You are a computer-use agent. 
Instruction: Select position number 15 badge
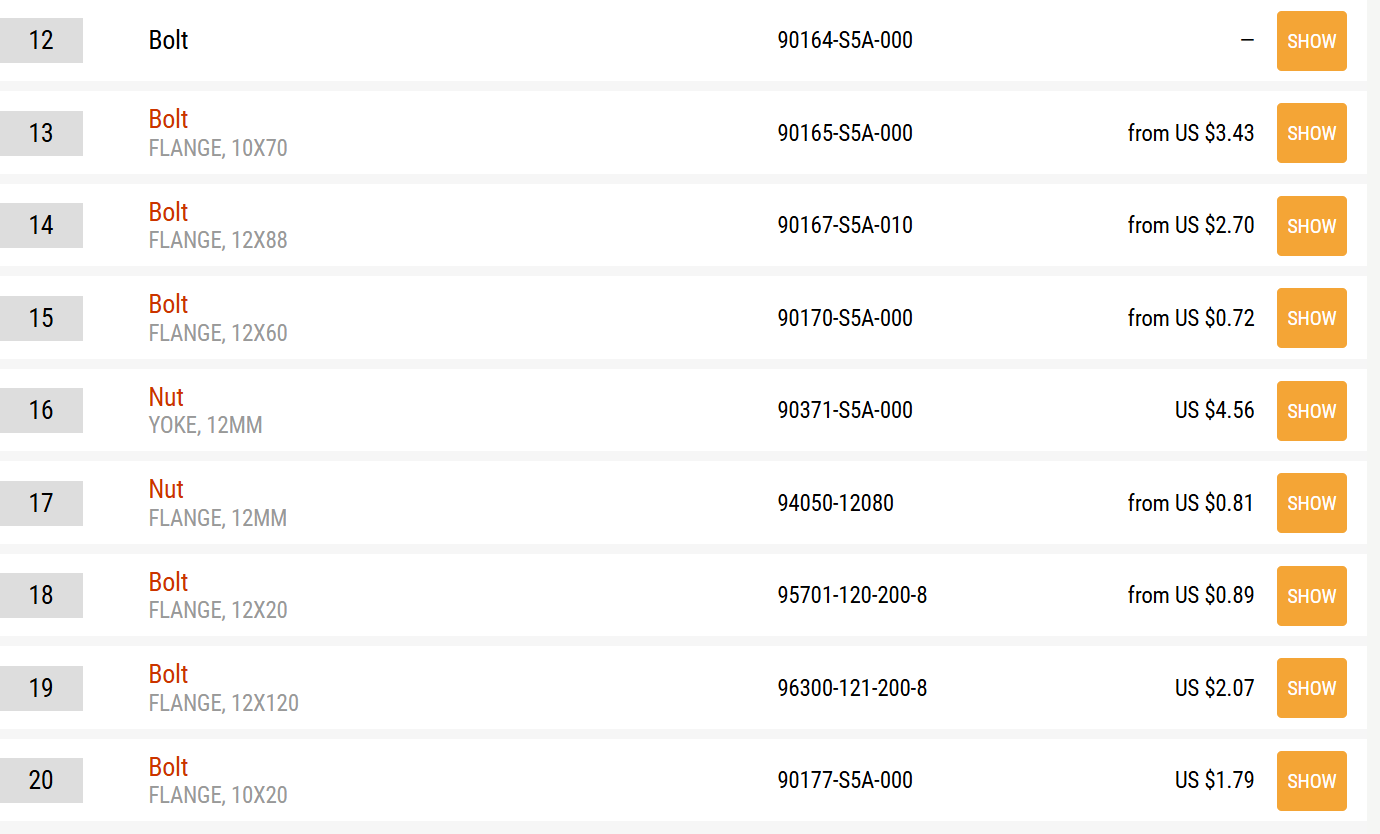[x=41, y=318]
